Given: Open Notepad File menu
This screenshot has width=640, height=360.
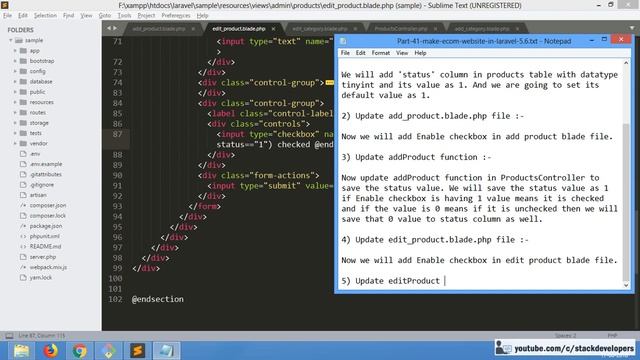Looking at the screenshot, I should pyautogui.click(x=345, y=53).
